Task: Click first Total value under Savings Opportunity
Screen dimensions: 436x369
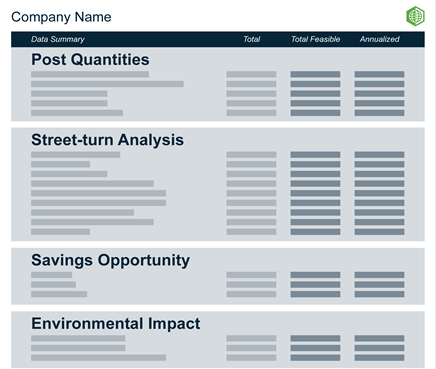Action: click(x=251, y=275)
